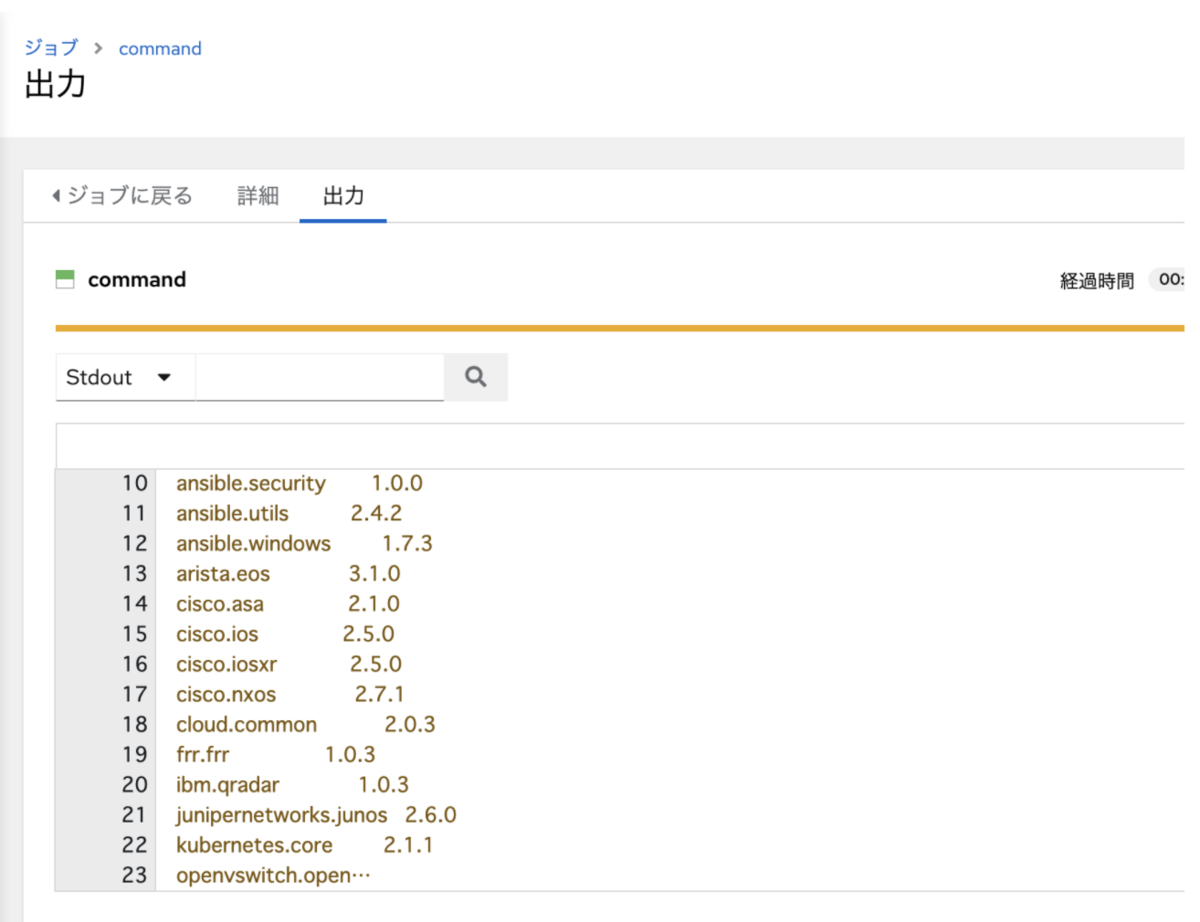Switch to the 詳細 tab
The height and width of the screenshot is (922, 1200).
(x=258, y=196)
